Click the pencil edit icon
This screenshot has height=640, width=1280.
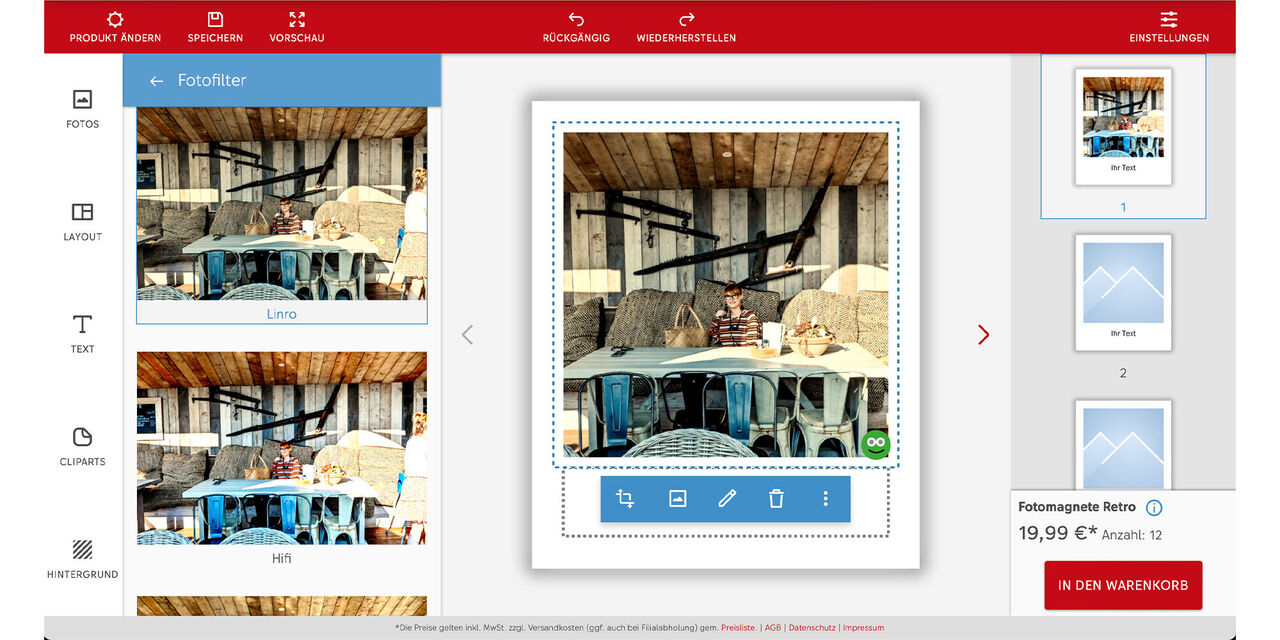point(727,499)
